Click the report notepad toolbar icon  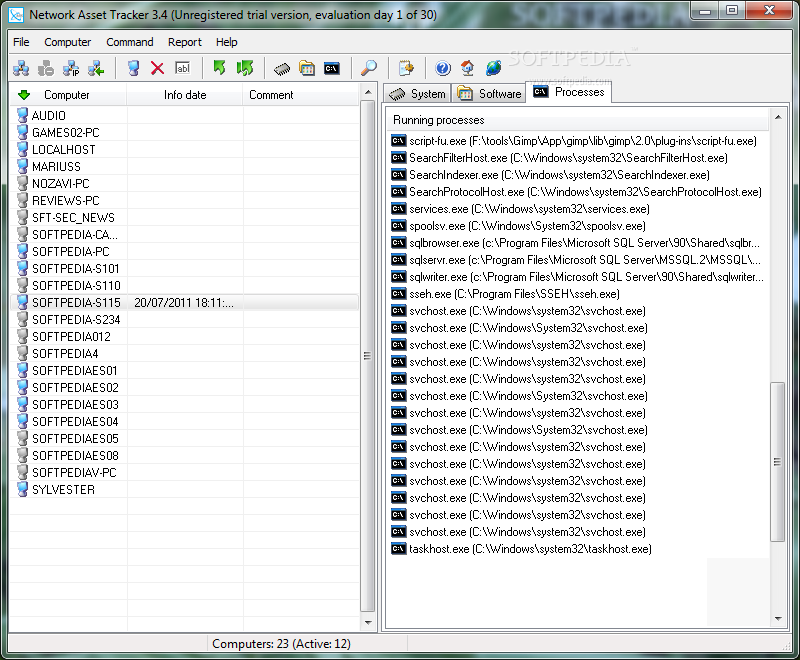tap(406, 68)
